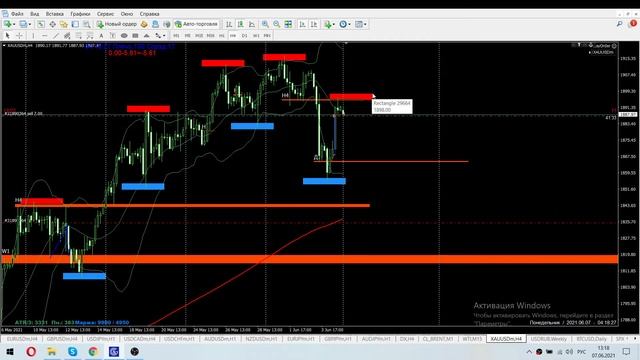
Task: Open Skype from the taskbar
Action: tap(72, 351)
